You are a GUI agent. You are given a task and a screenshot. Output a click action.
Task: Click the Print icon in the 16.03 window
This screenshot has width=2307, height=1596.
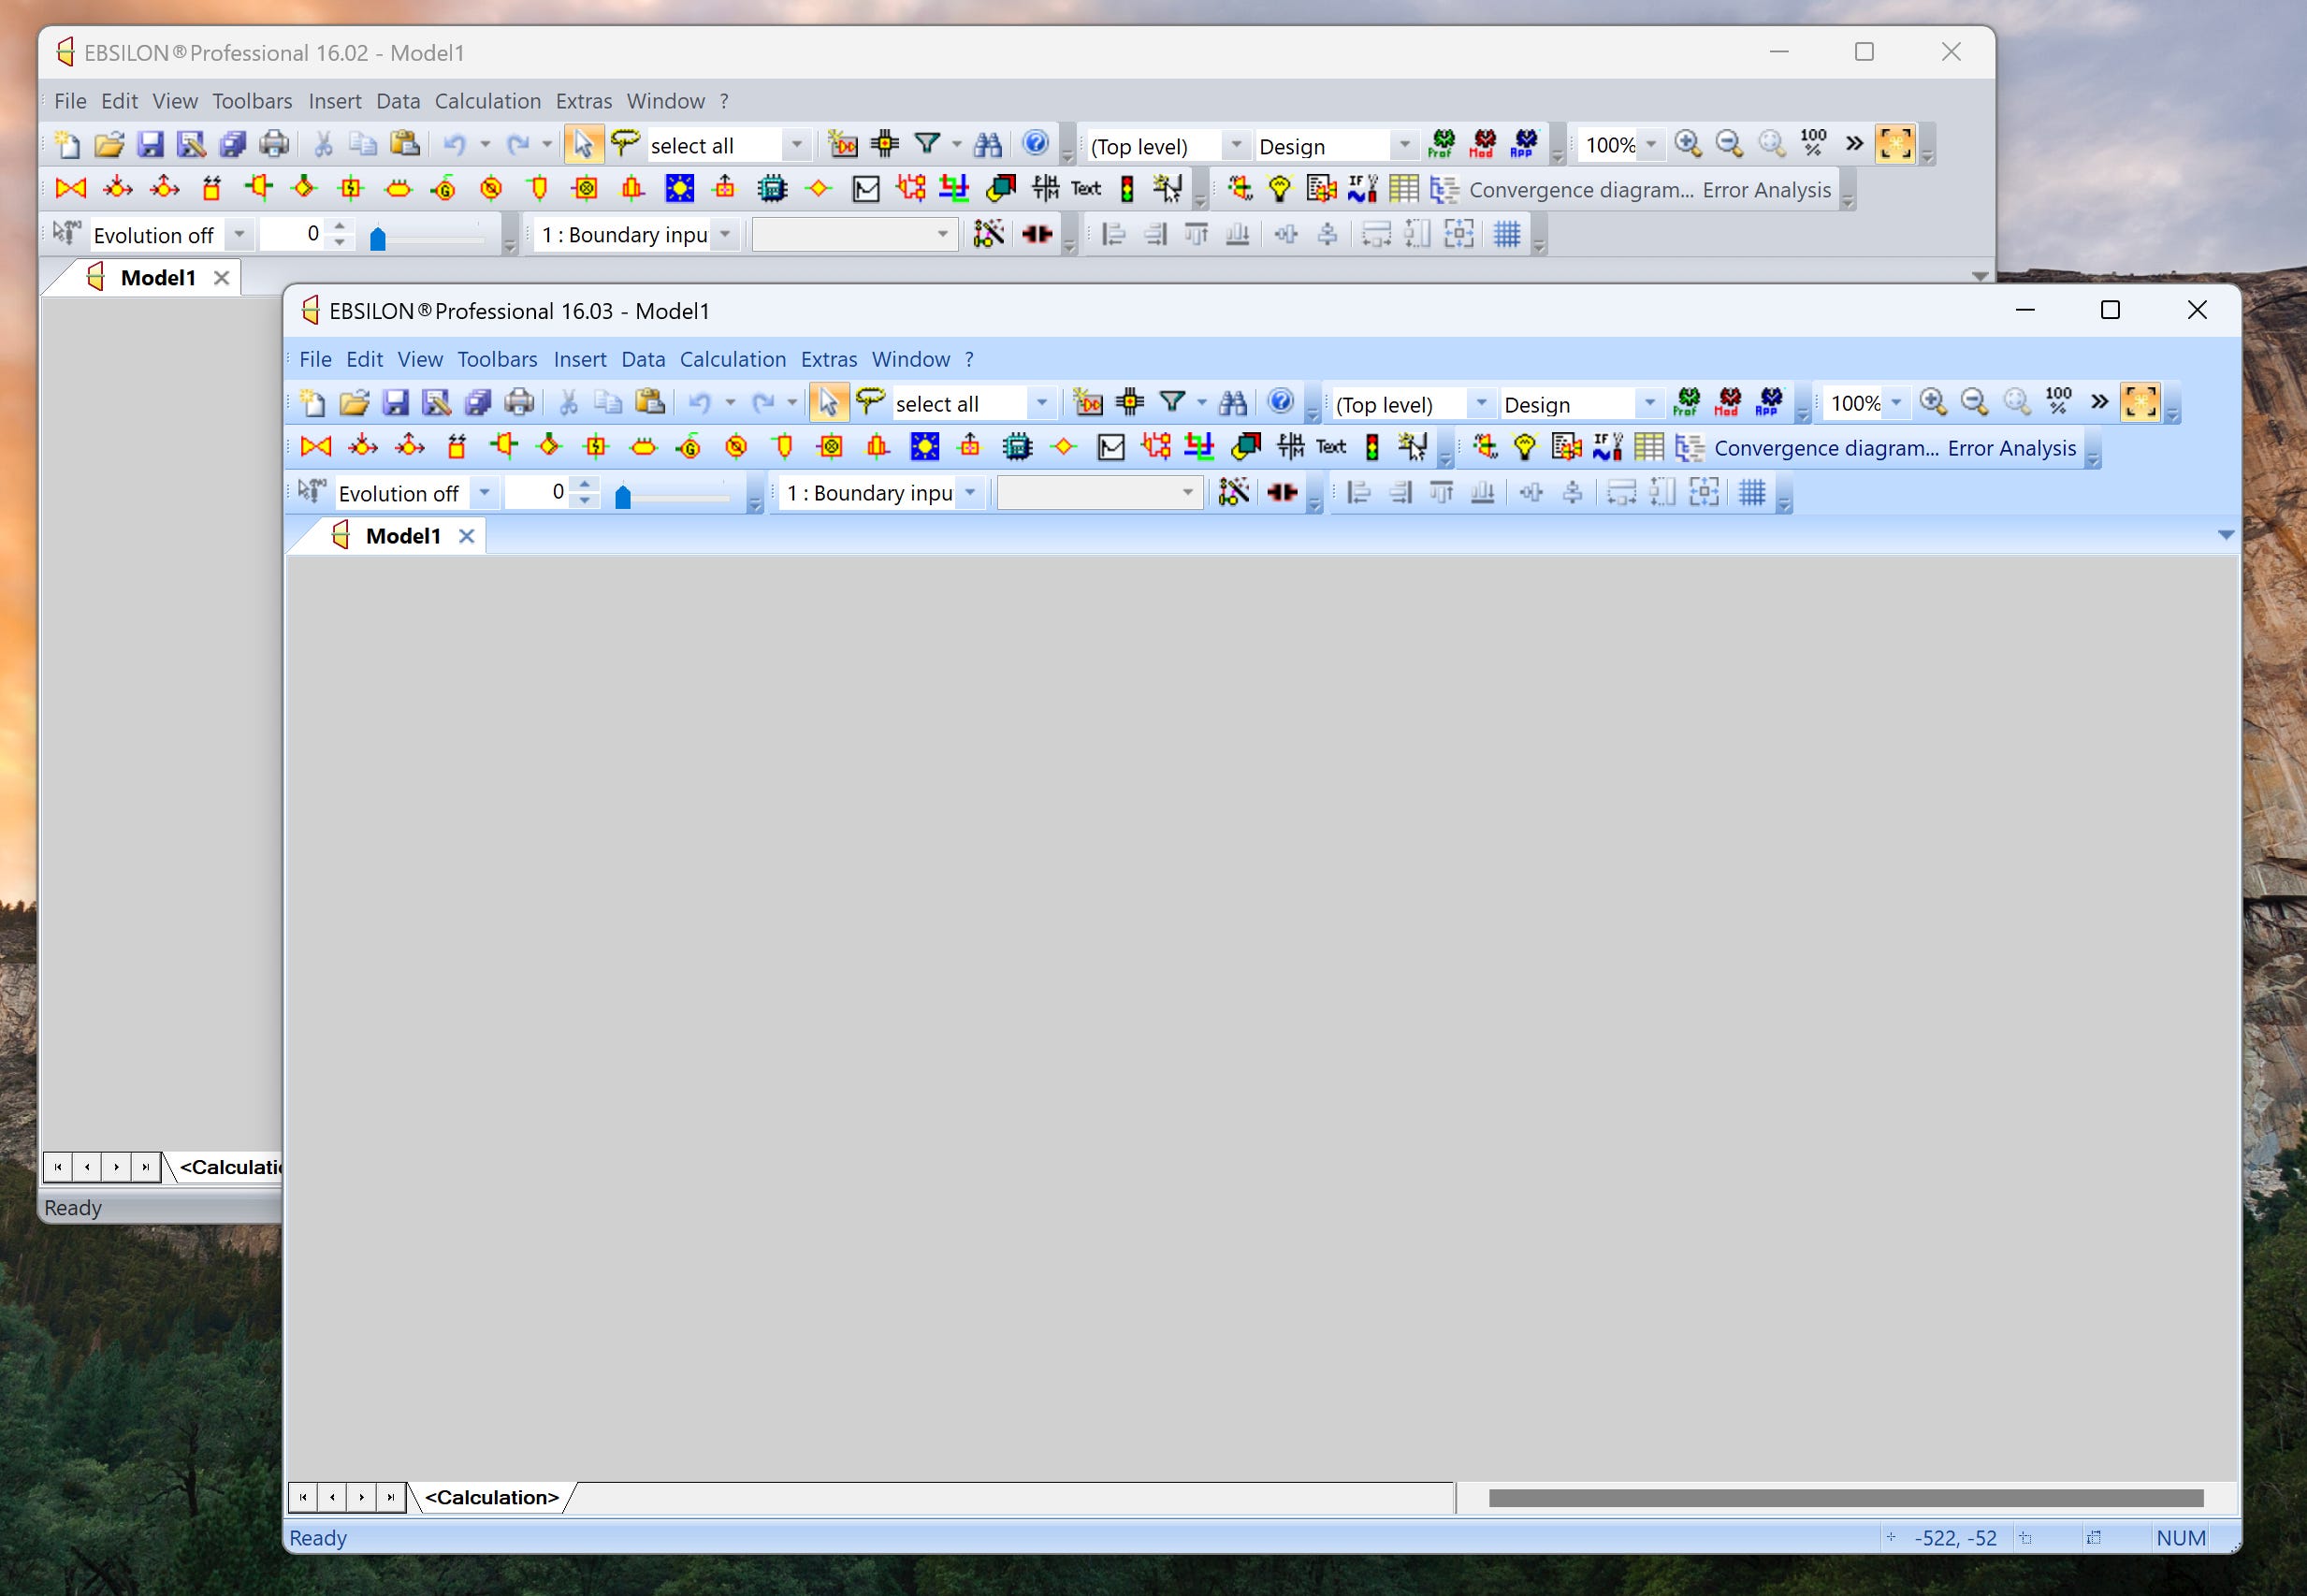pyautogui.click(x=519, y=403)
